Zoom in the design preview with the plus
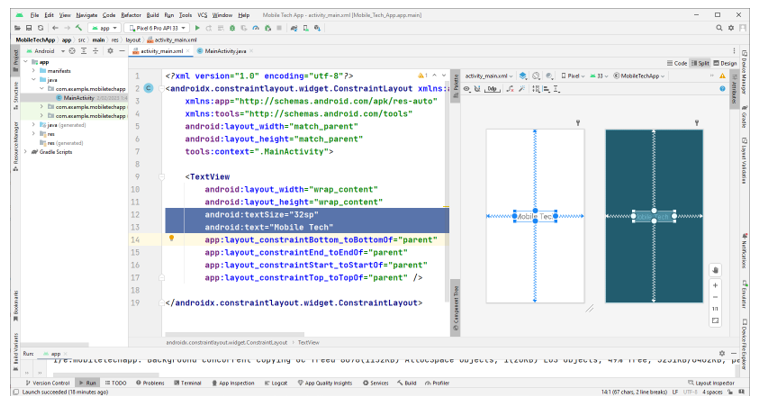The image size is (760, 400). pyautogui.click(x=715, y=285)
